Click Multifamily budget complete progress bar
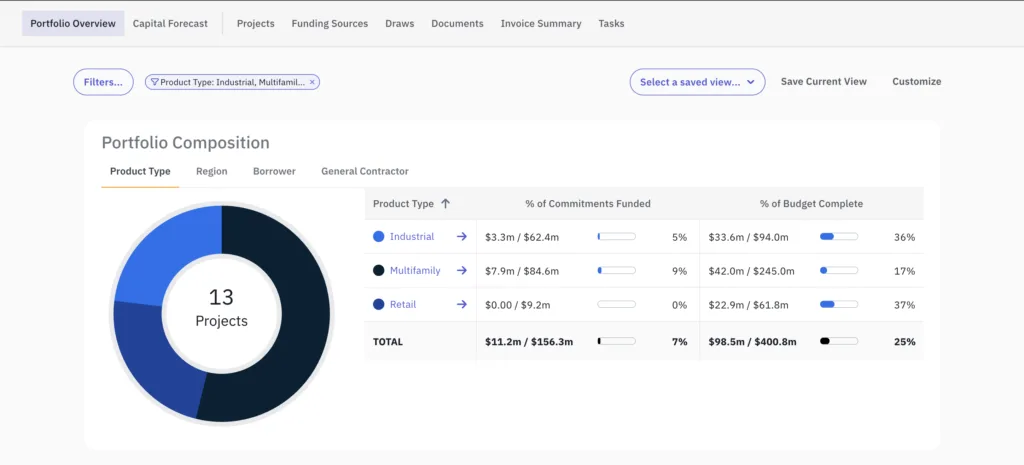 [839, 270]
